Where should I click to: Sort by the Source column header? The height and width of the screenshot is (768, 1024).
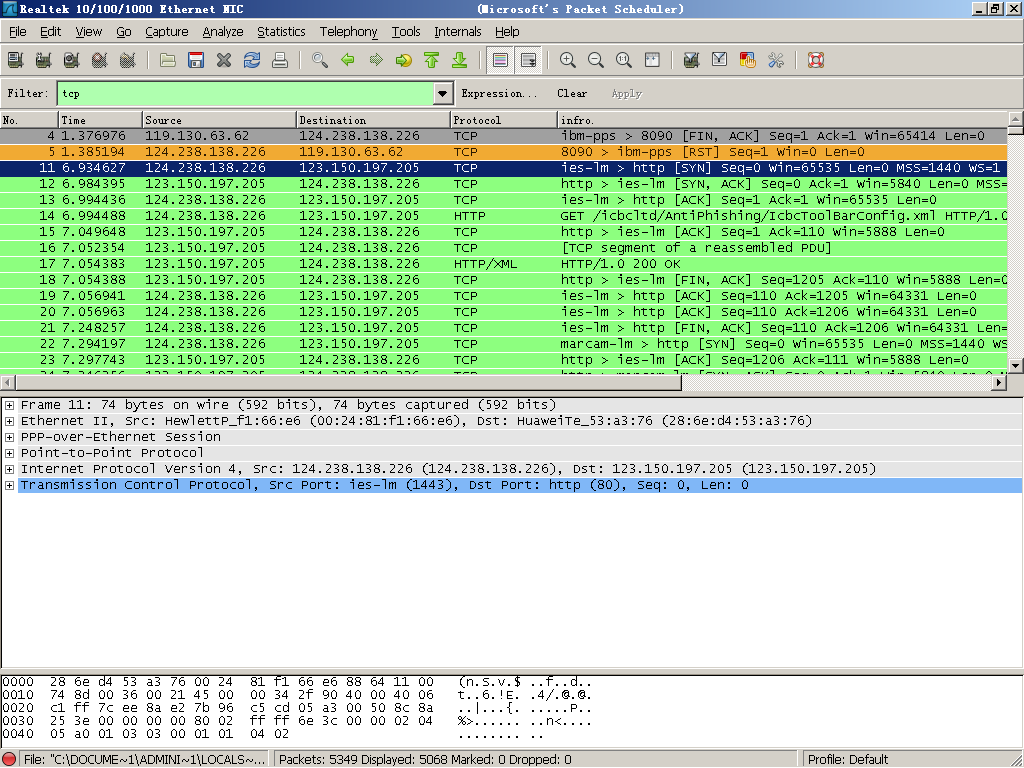click(x=219, y=120)
